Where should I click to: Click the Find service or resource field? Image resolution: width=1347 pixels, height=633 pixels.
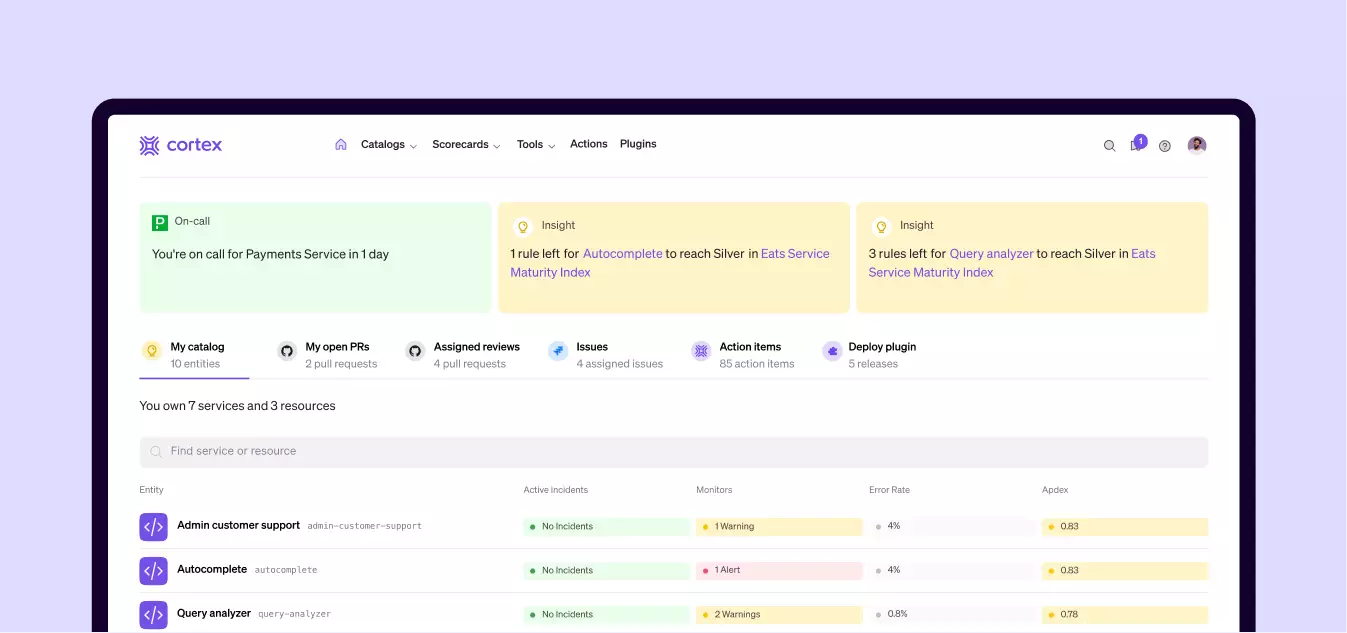click(x=673, y=451)
